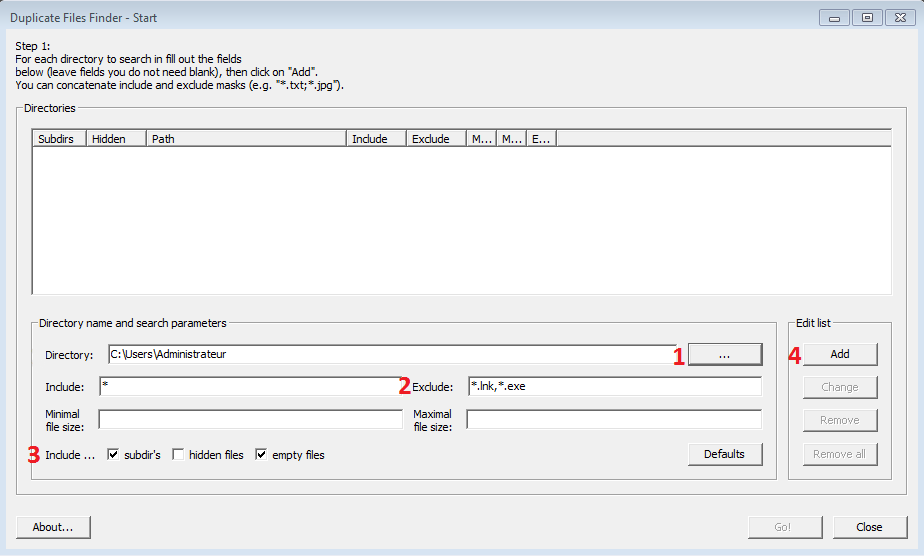
Task: Sort by the Path column header
Action: [246, 139]
